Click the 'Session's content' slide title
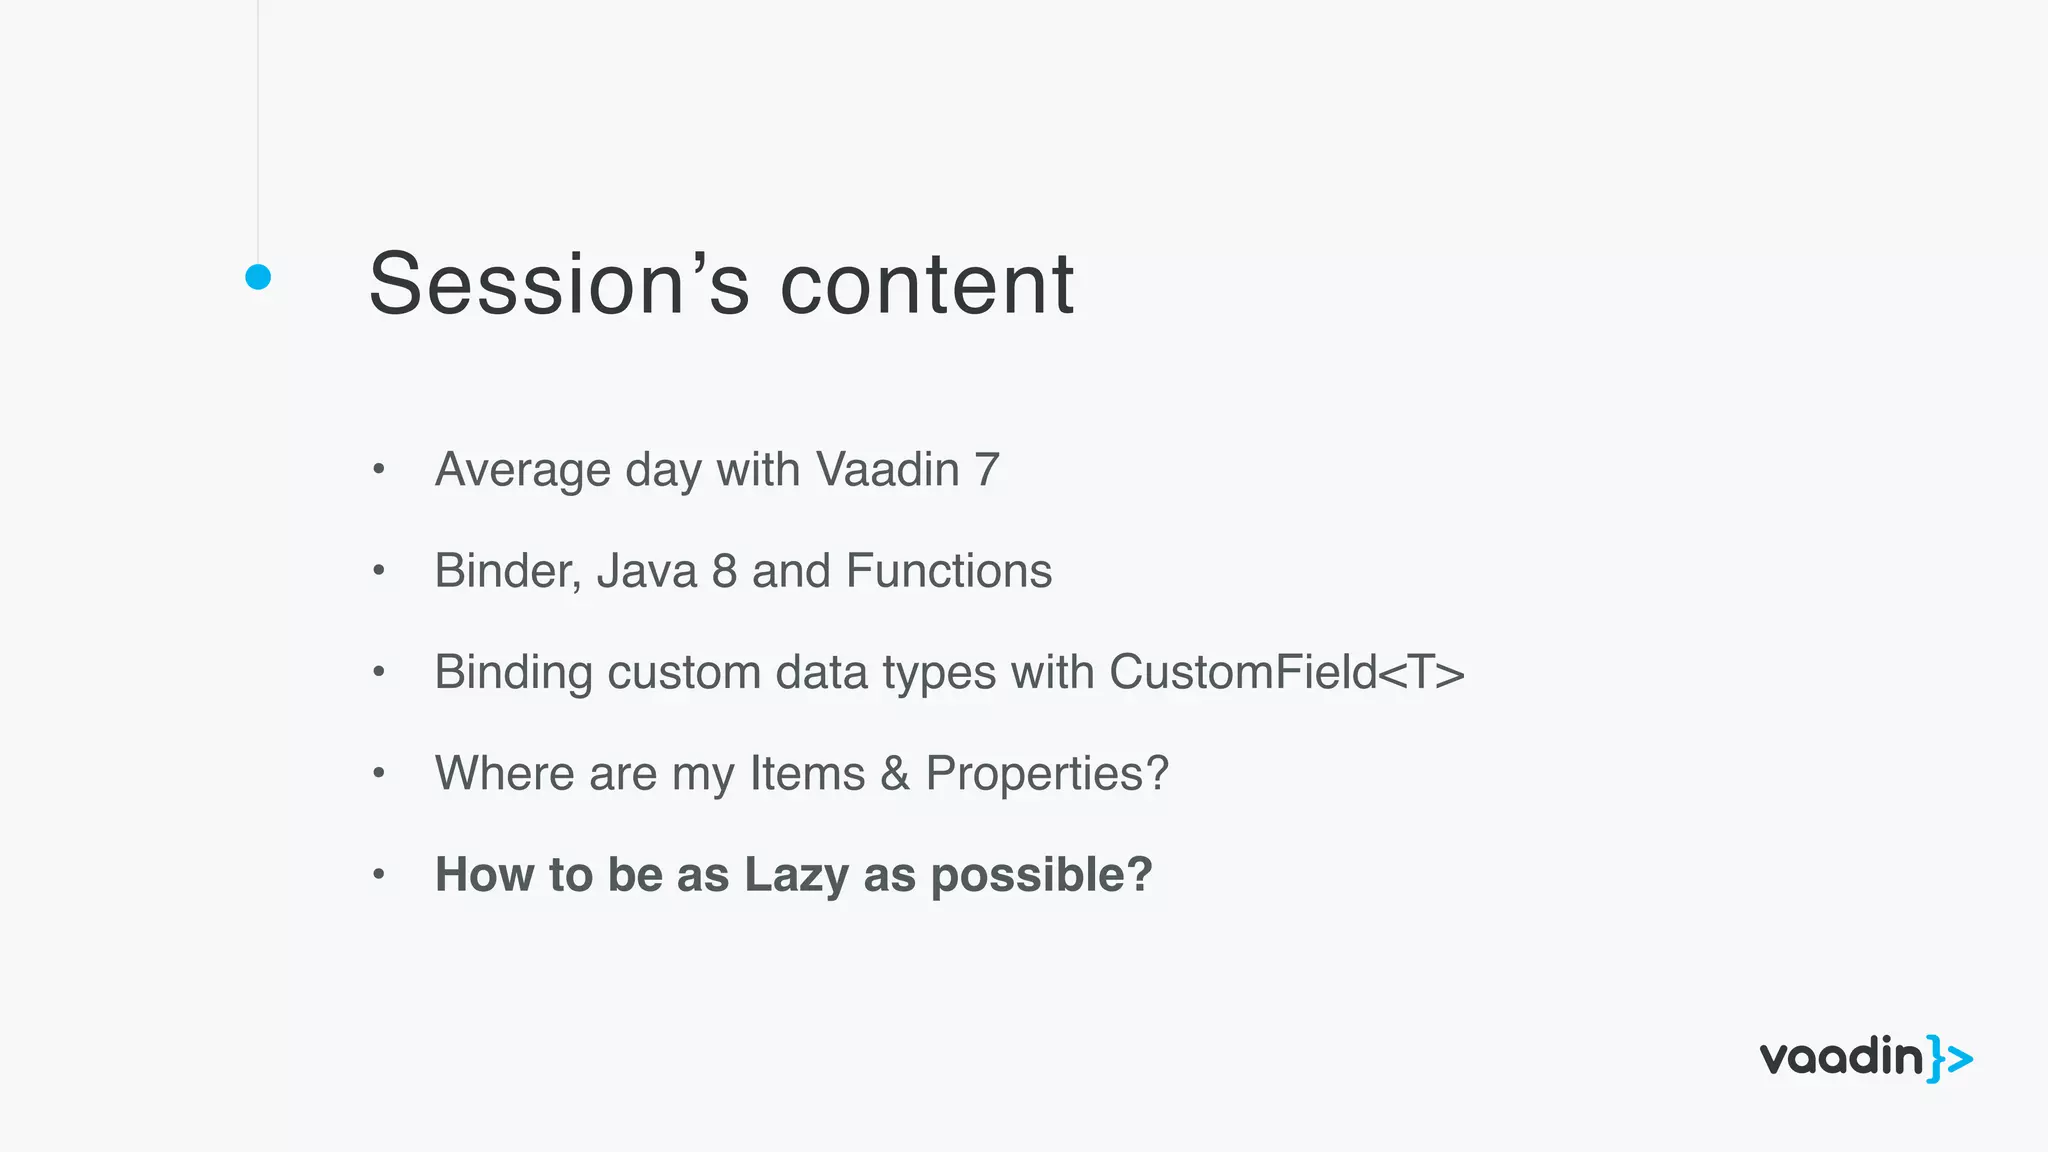The height and width of the screenshot is (1152, 2048). tap(721, 284)
